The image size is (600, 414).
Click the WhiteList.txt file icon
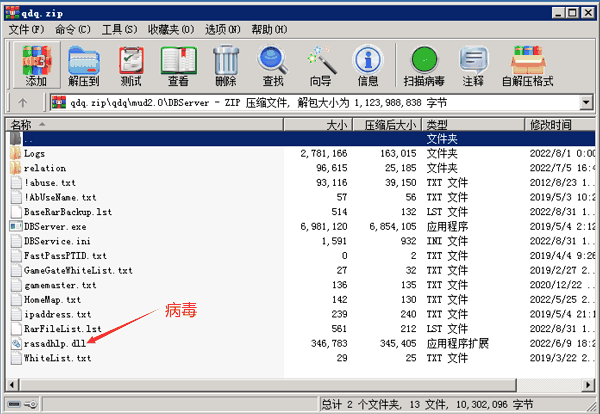[x=16, y=358]
